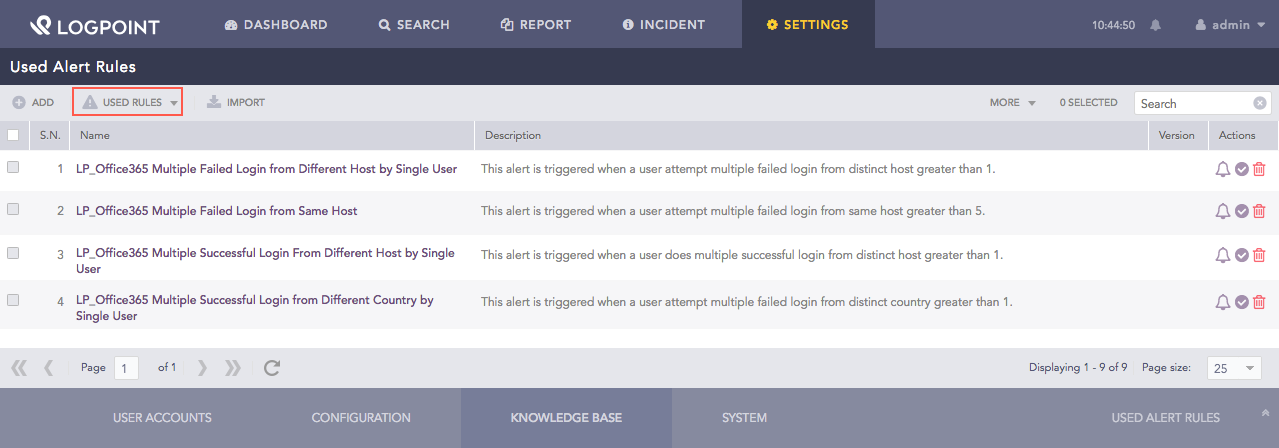Viewport: 1279px width, 448px height.
Task: Click bell icon for Different Country alert row
Action: (x=1222, y=302)
